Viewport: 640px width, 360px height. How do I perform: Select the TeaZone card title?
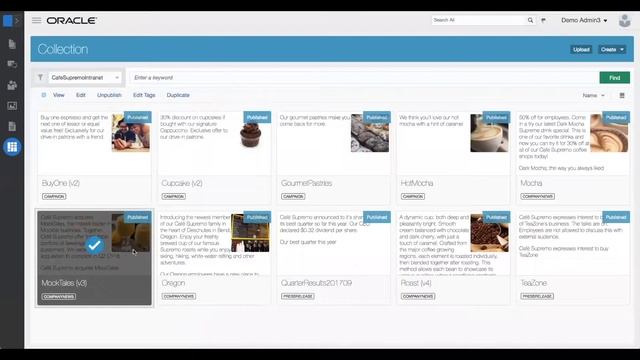[x=533, y=283]
